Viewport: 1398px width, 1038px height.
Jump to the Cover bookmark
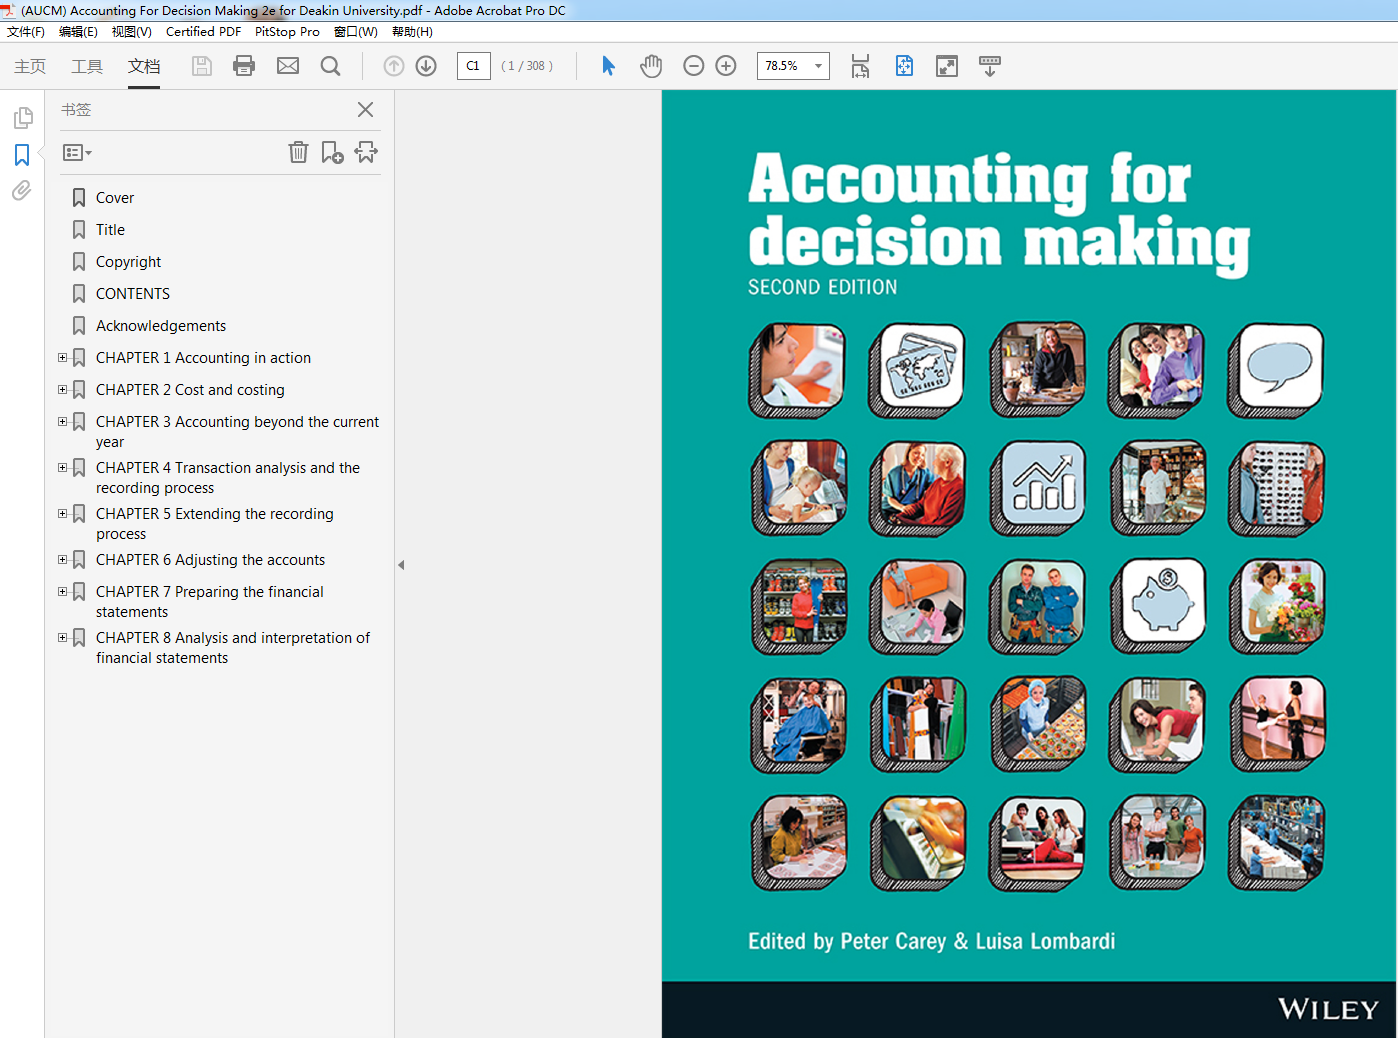tap(115, 198)
